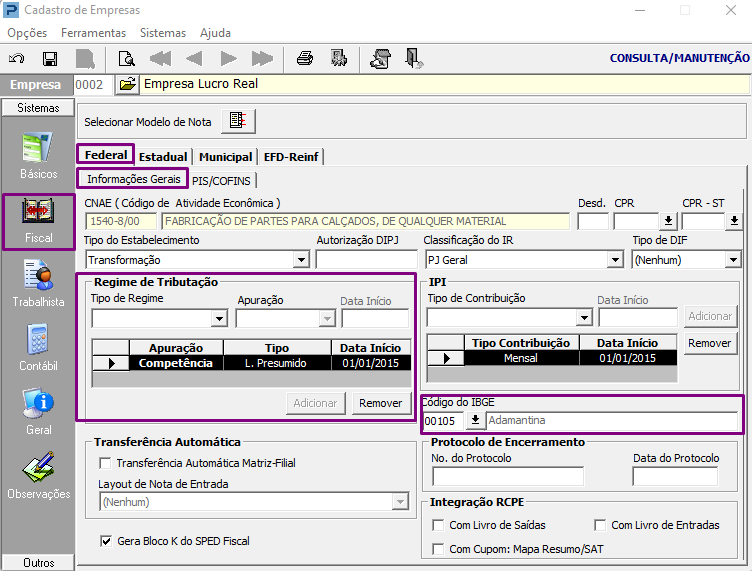The image size is (752, 571).
Task: Click the Data do Protocolo field
Action: click(675, 476)
